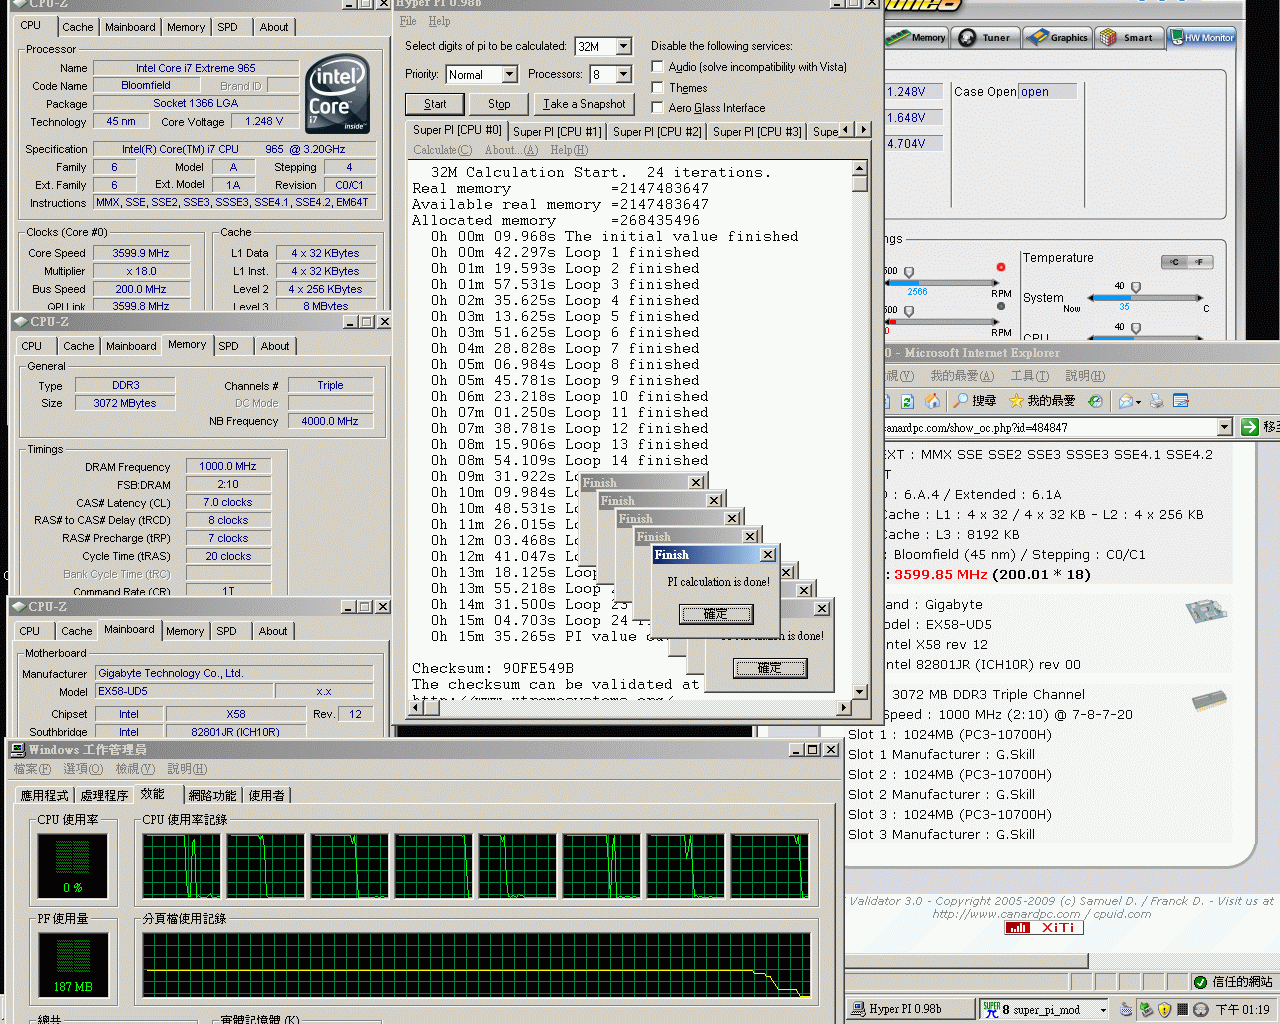Click the upper fan RPM slider thumb

tap(909, 272)
